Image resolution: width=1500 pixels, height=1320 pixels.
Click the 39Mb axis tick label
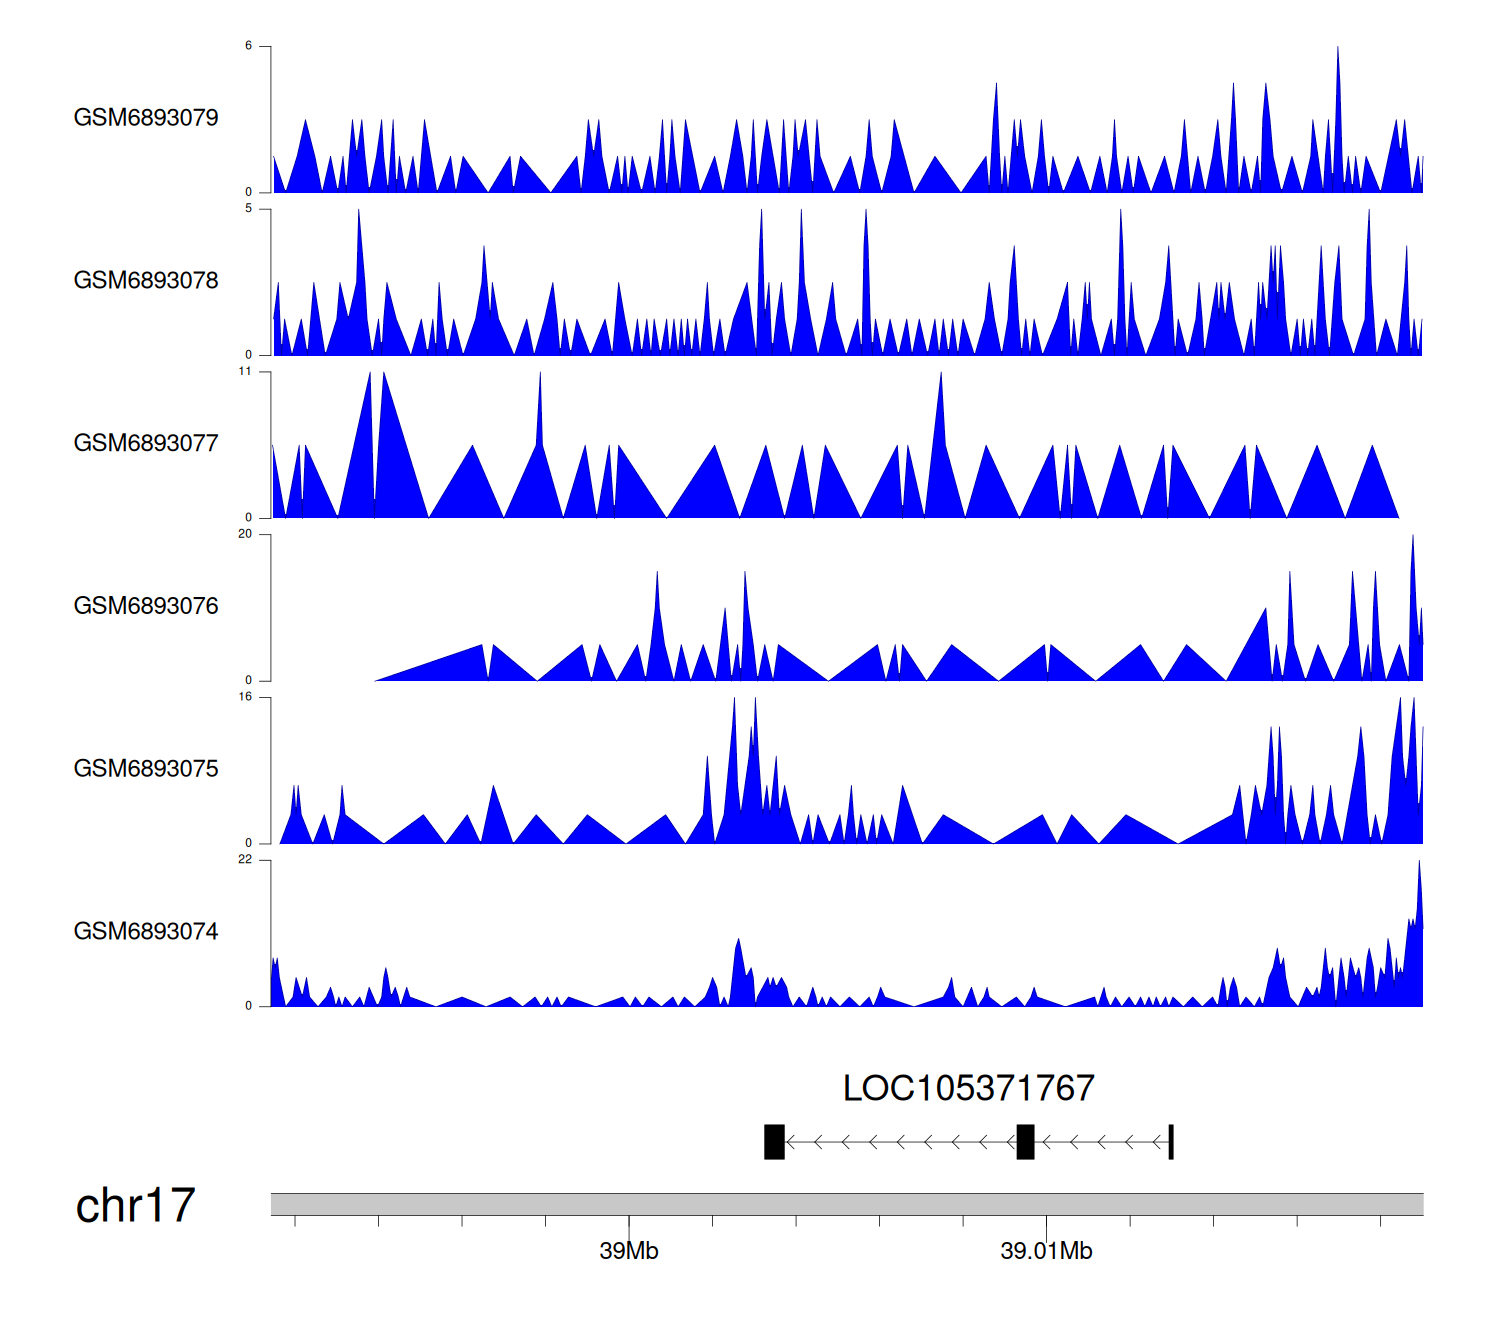pos(629,1251)
